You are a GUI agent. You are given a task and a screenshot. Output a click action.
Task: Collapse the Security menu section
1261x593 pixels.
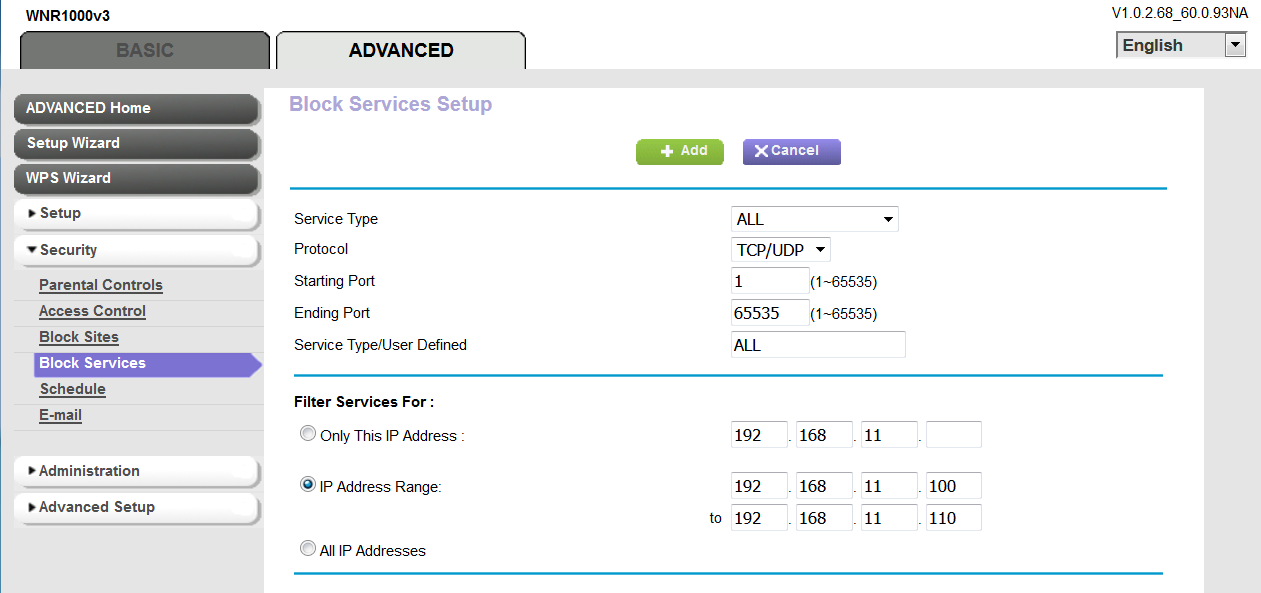[136, 250]
